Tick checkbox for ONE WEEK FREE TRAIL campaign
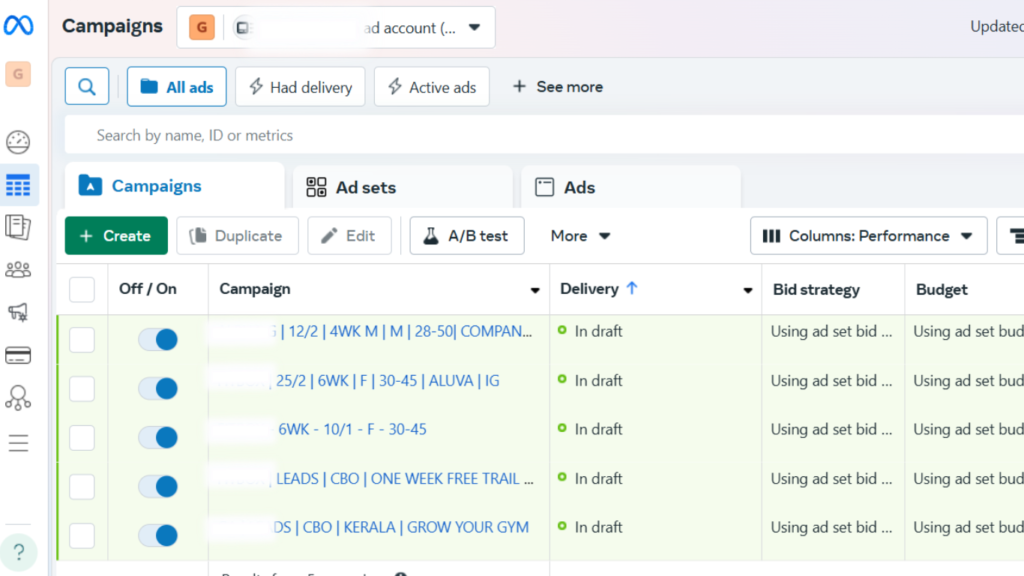 82,487
